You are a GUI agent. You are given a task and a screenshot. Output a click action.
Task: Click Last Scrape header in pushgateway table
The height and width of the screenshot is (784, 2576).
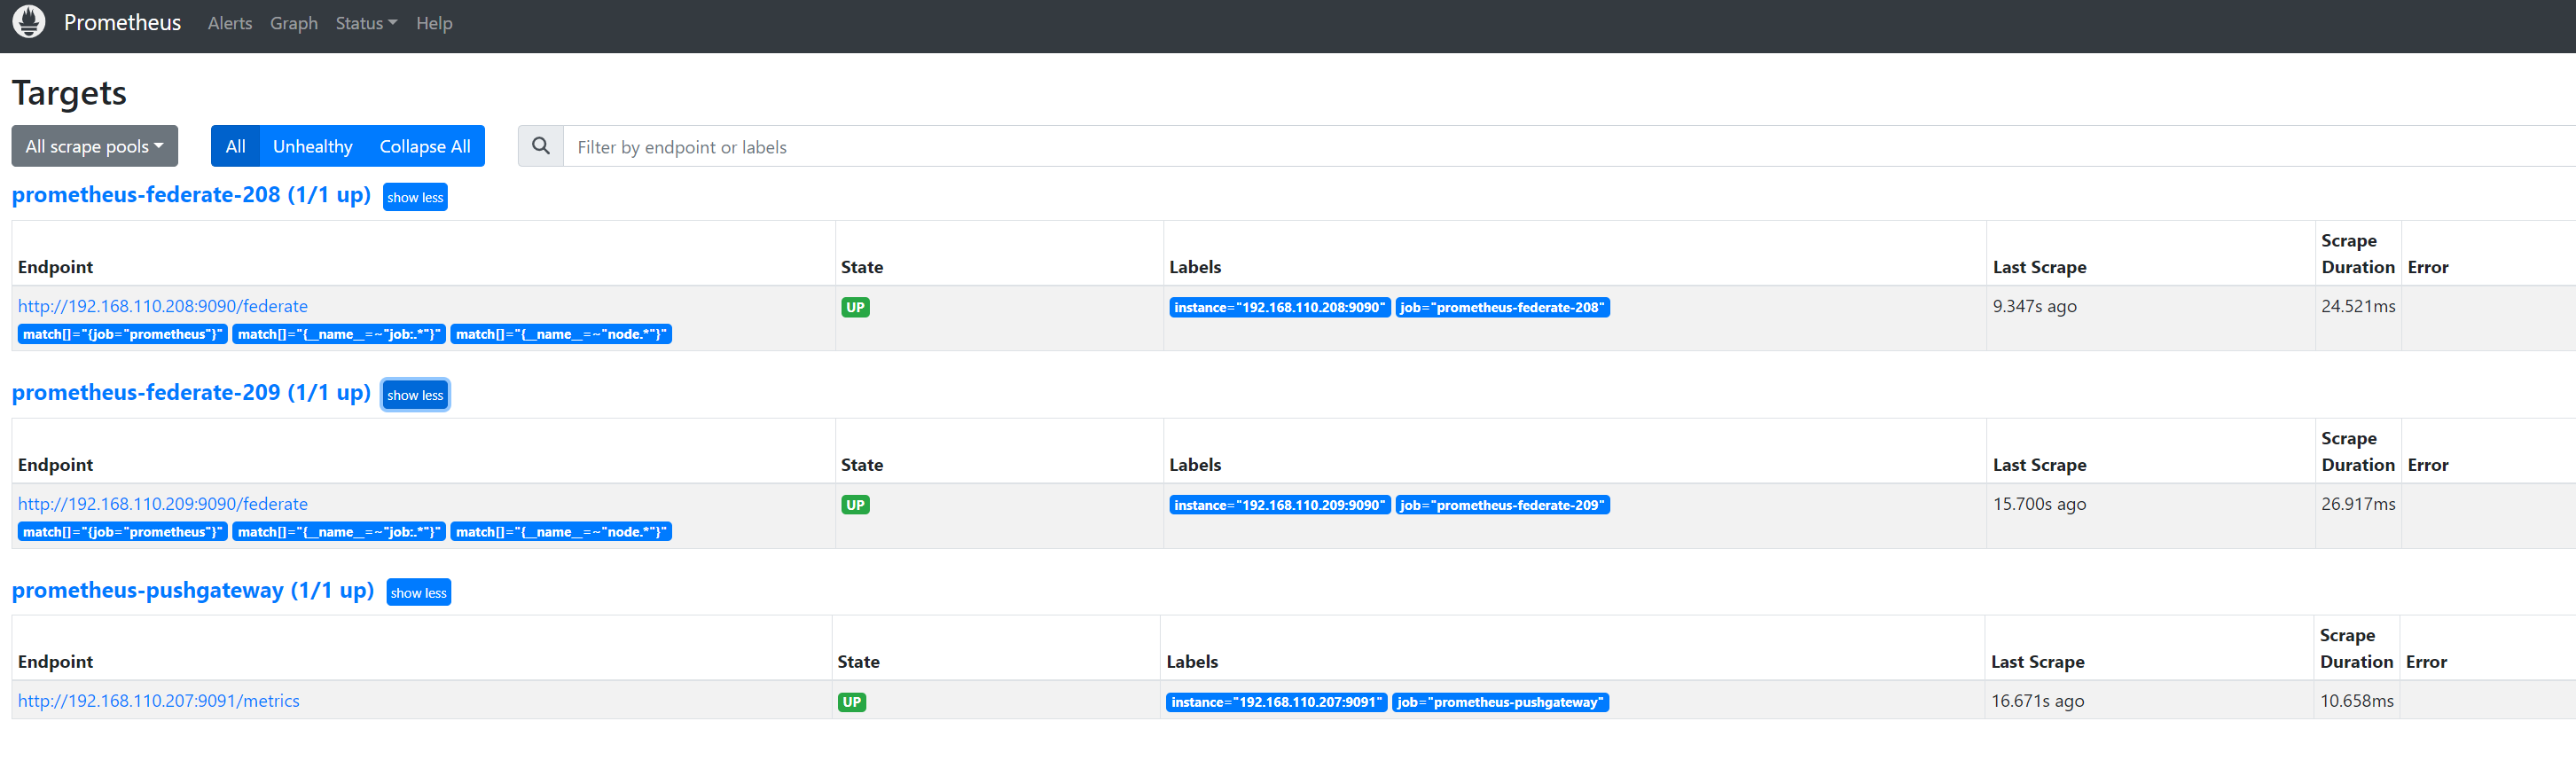pos(2038,662)
